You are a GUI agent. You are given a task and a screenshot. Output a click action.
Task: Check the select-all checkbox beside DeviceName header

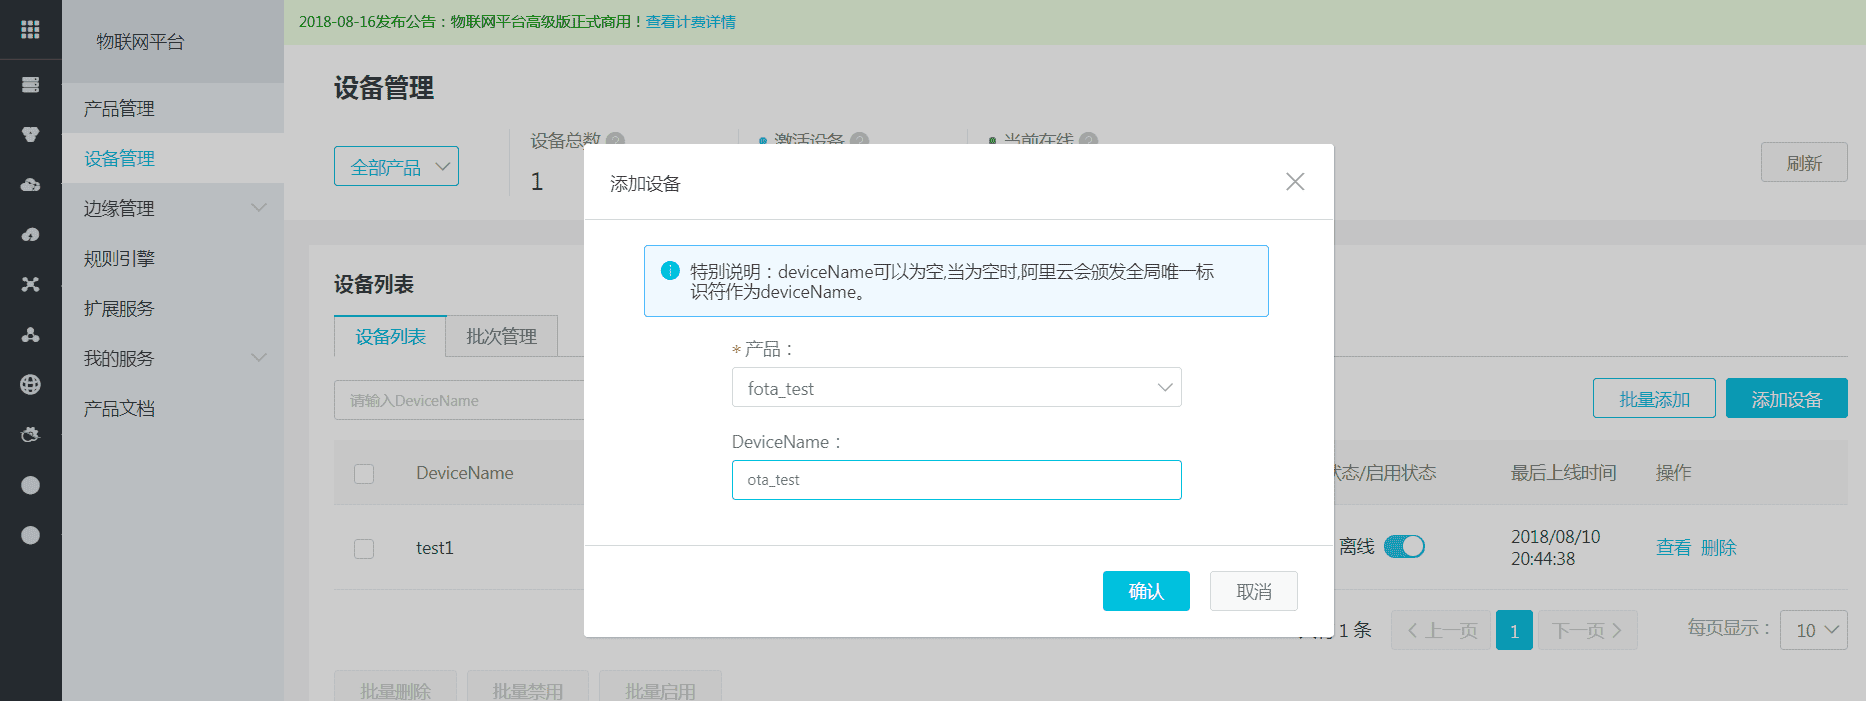364,473
